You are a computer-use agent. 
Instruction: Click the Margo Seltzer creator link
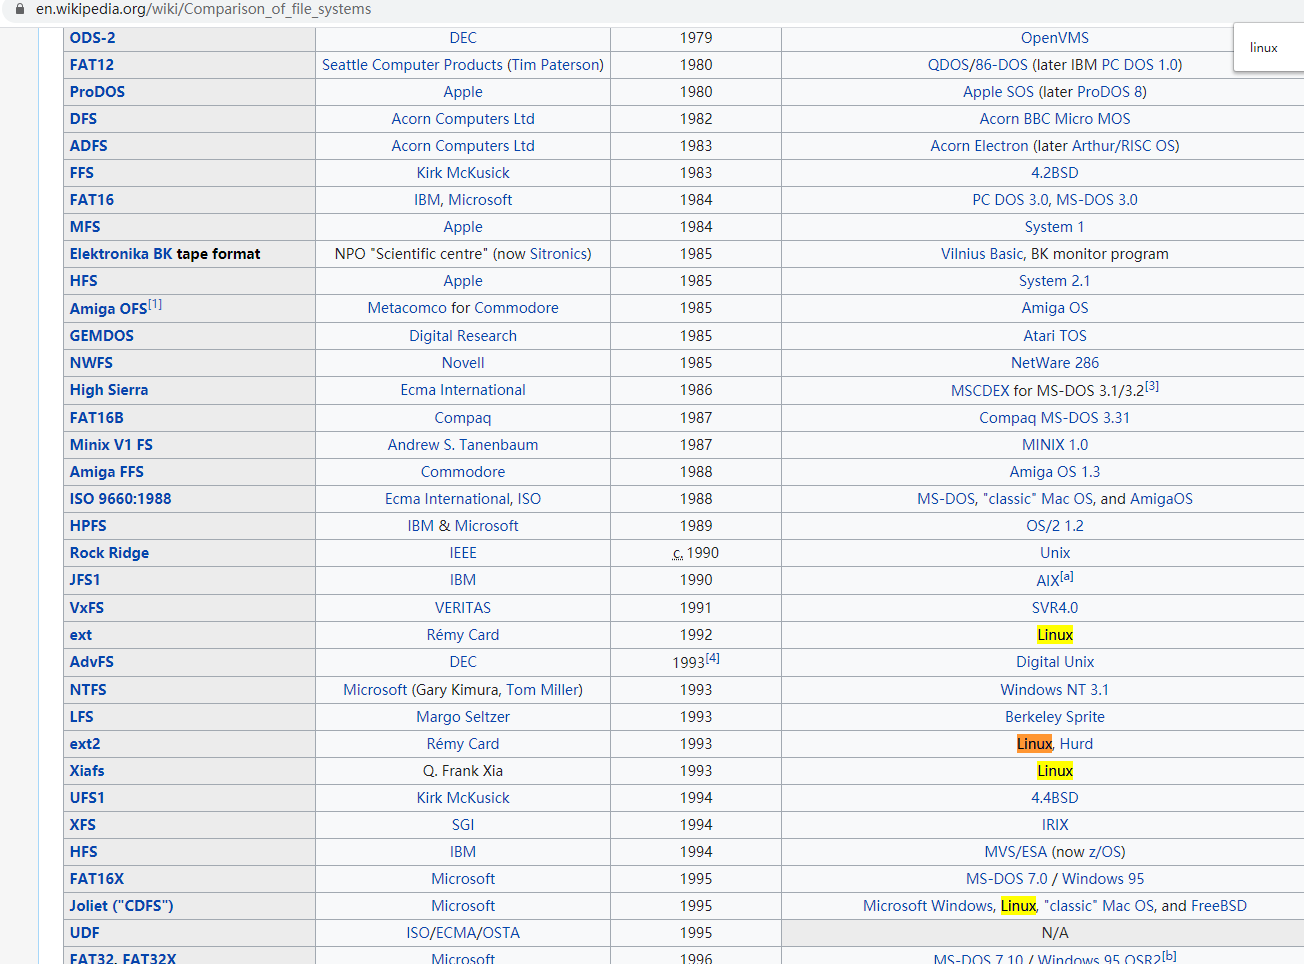tap(463, 717)
